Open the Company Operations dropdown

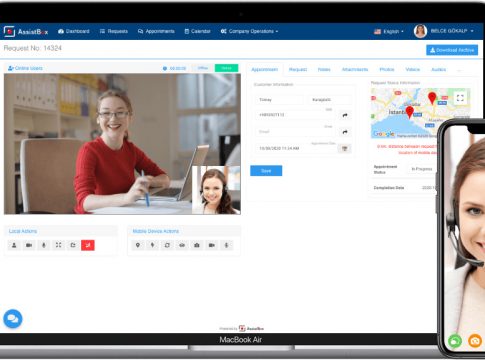pos(249,31)
